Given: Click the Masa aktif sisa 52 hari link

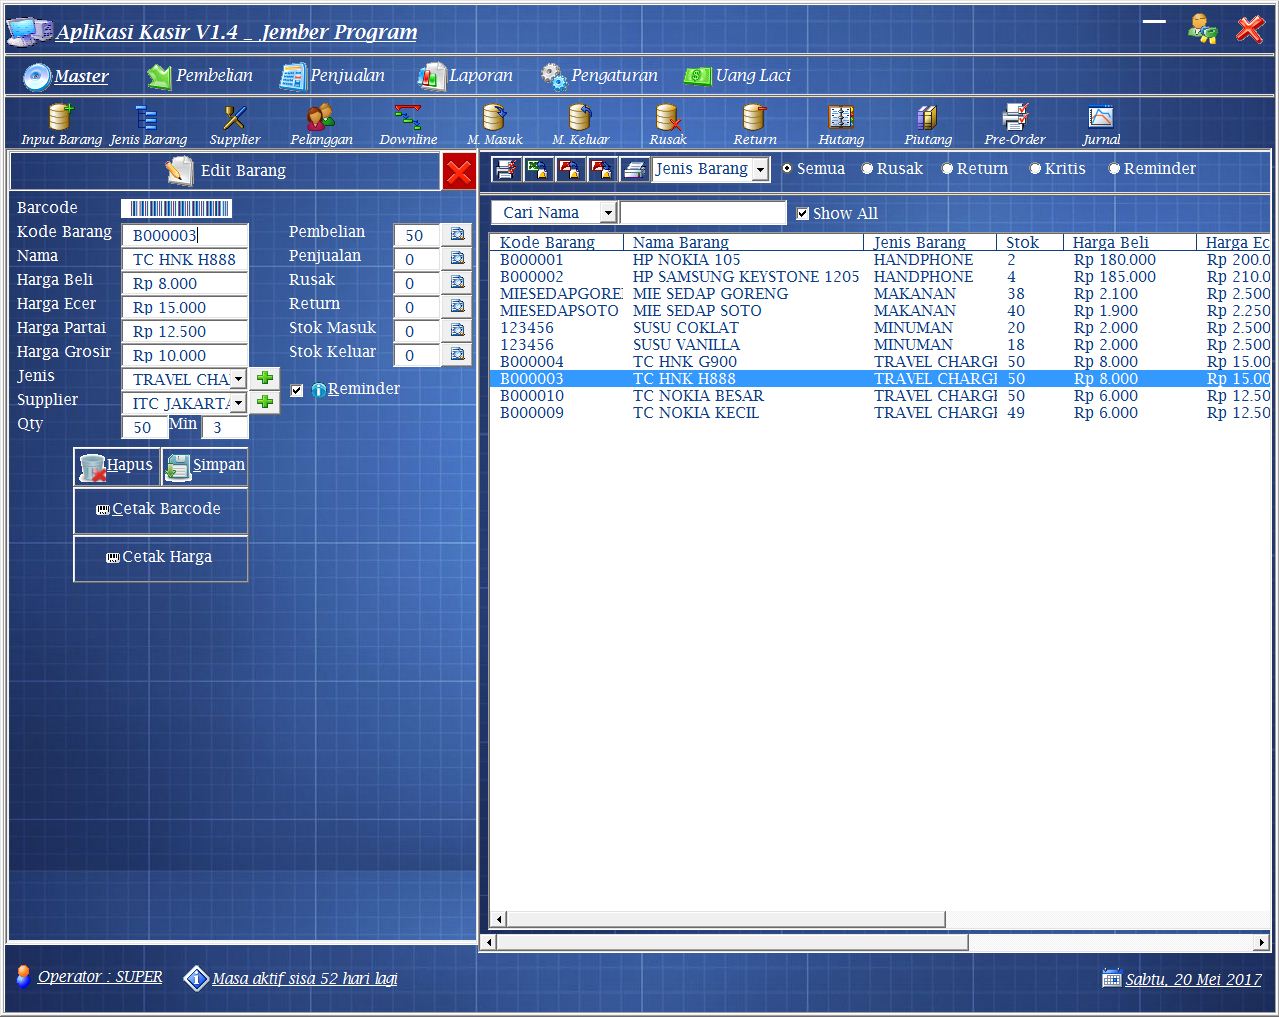Looking at the screenshot, I should point(304,978).
